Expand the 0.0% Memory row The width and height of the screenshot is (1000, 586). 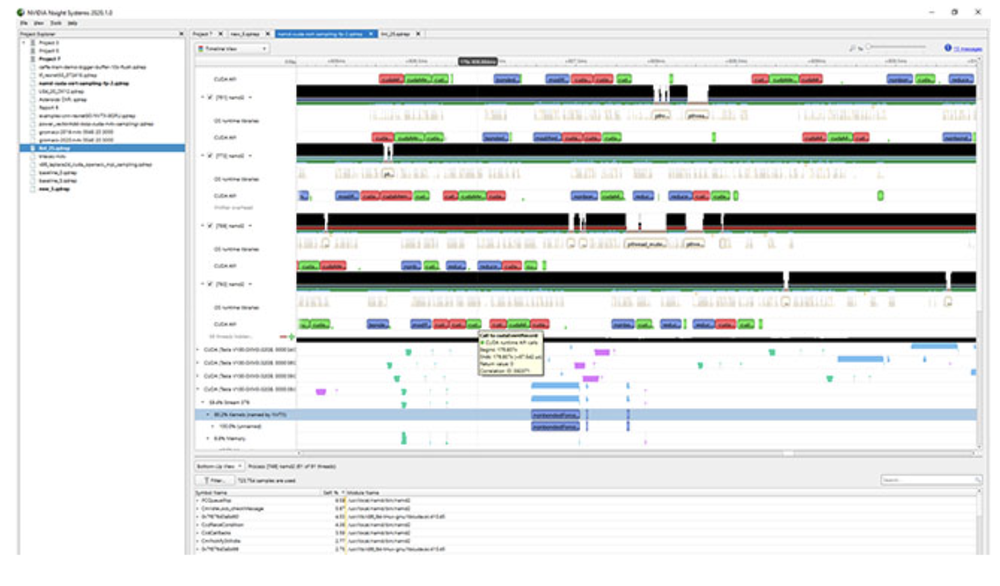point(208,439)
